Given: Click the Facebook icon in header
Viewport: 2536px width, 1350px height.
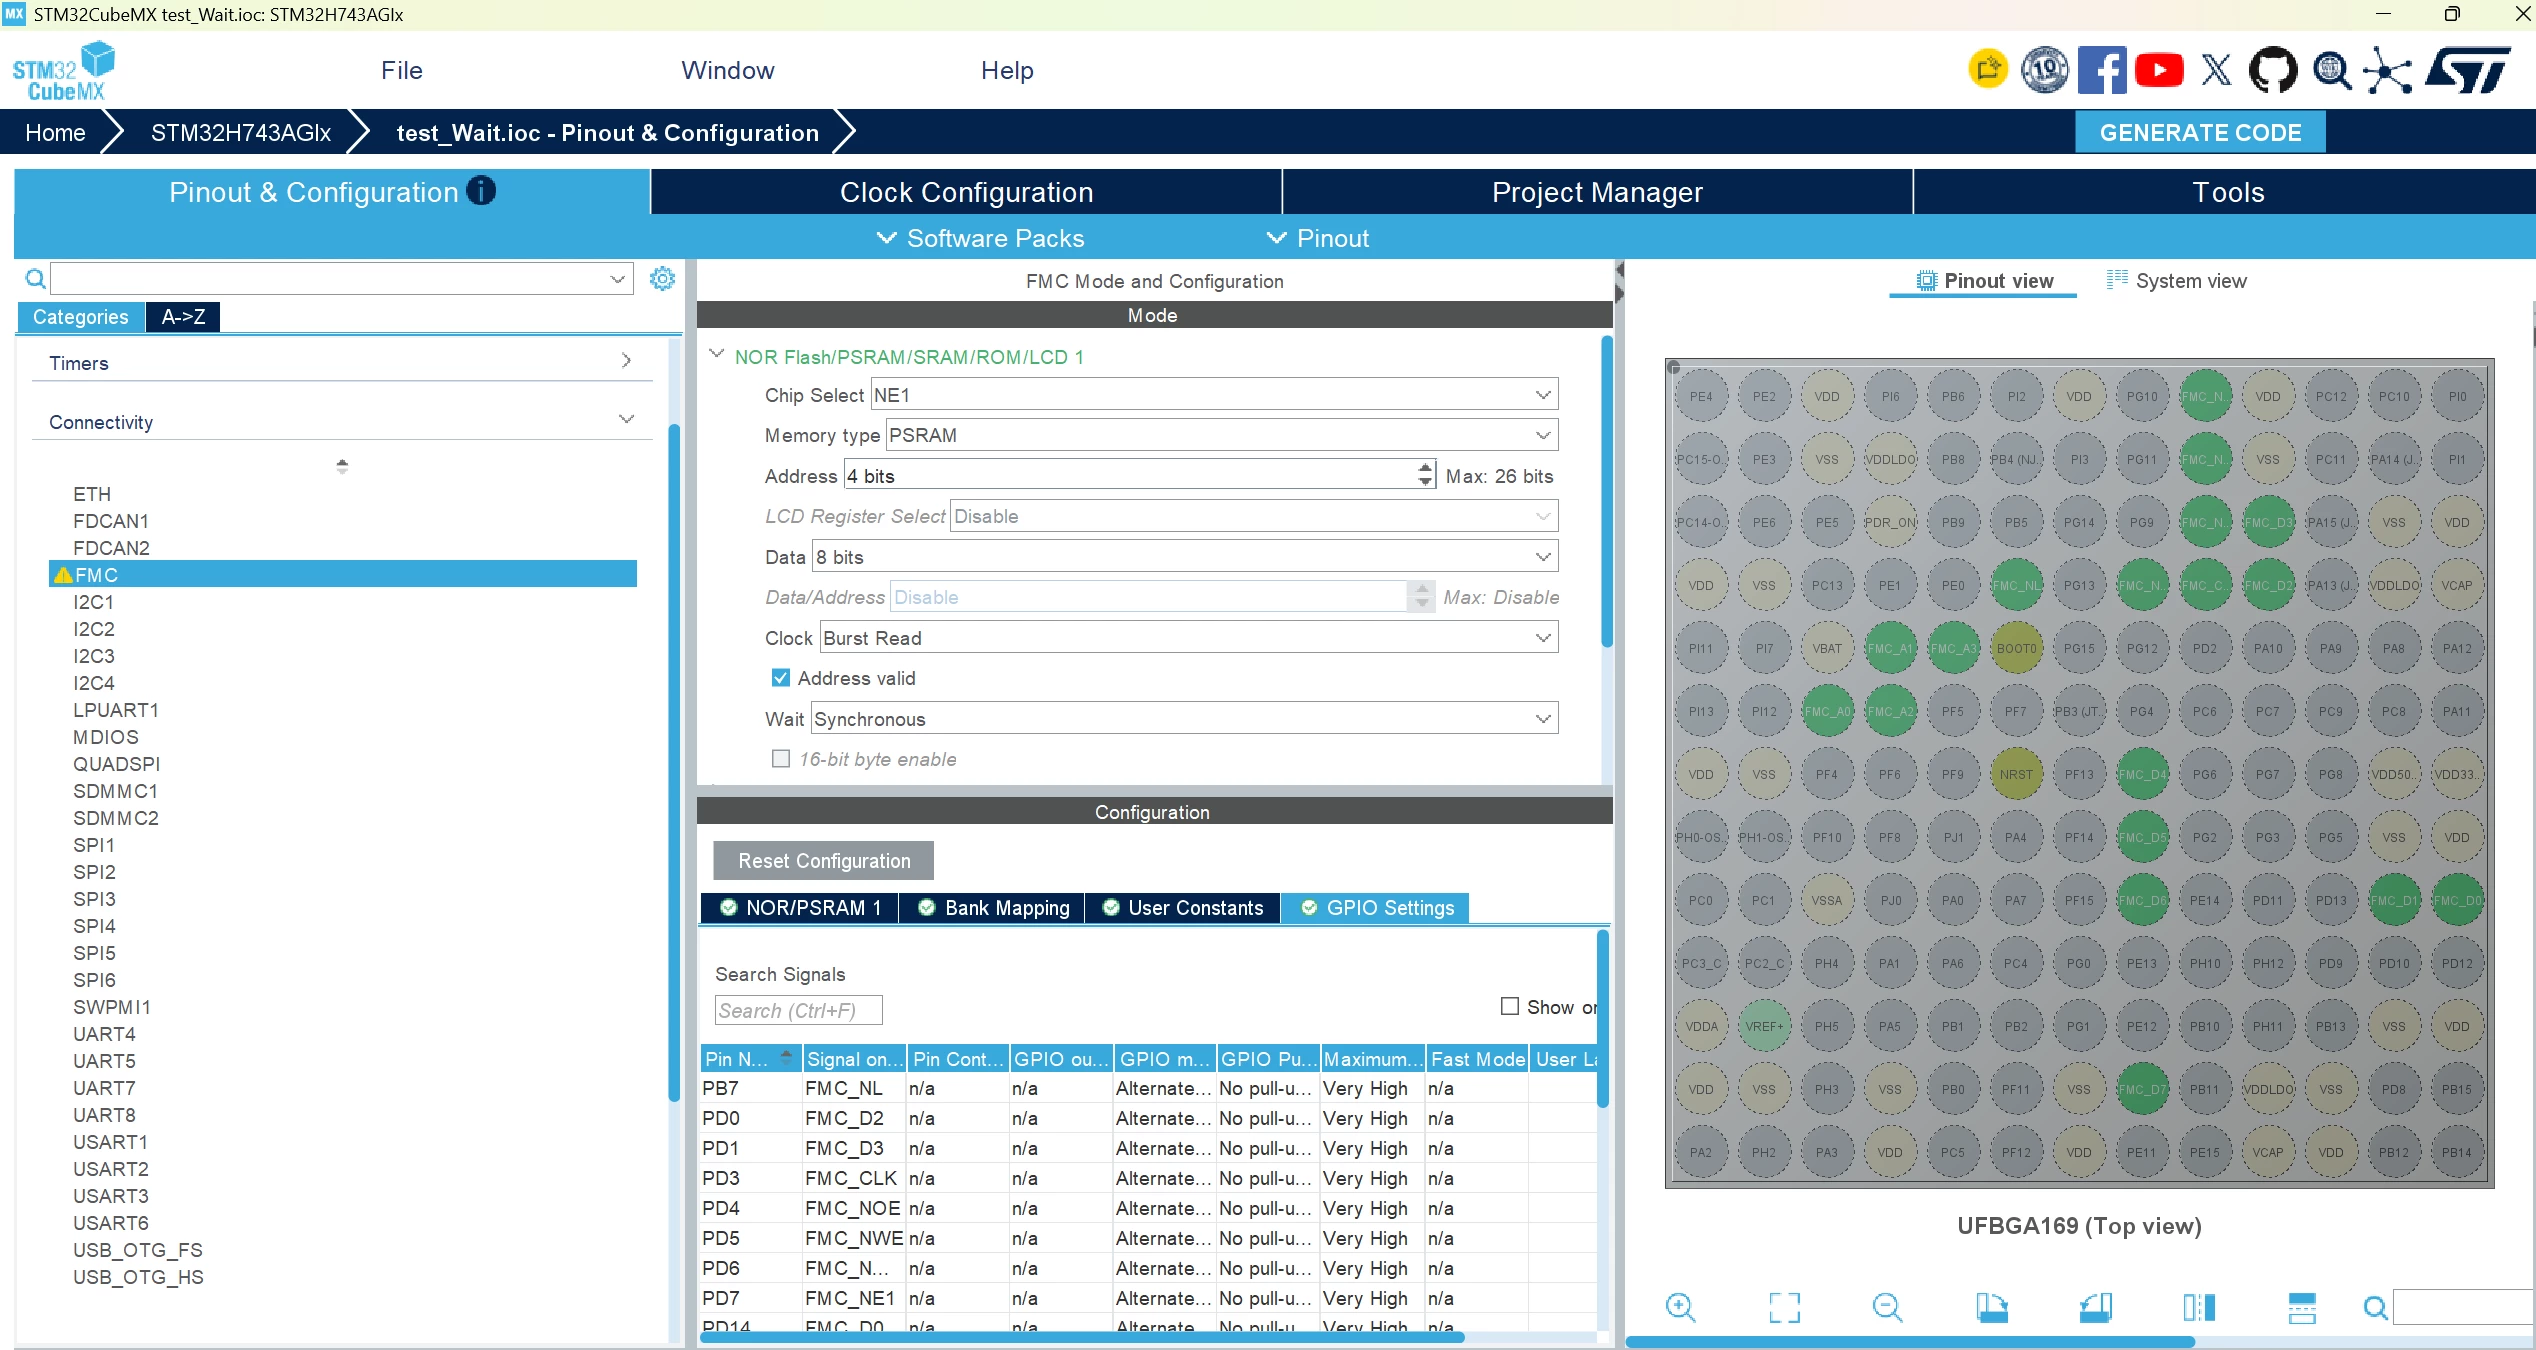Looking at the screenshot, I should click(x=2102, y=70).
